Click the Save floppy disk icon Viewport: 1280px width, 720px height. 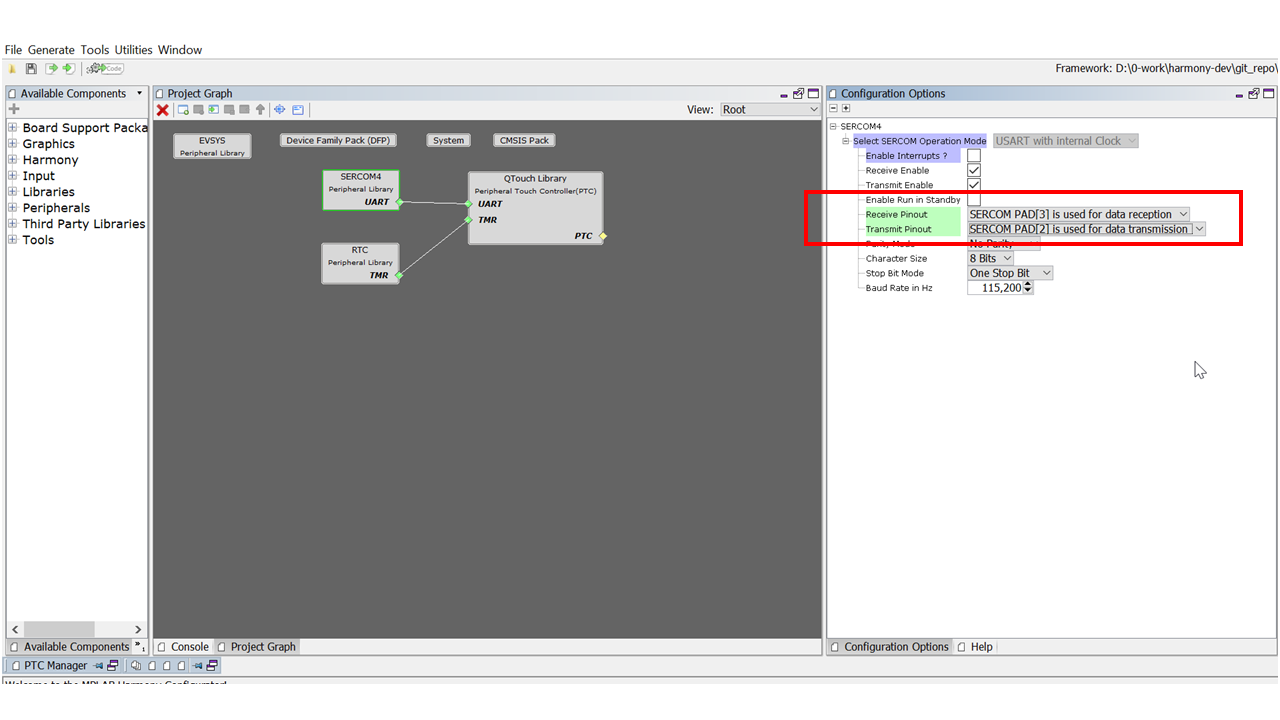pos(31,69)
